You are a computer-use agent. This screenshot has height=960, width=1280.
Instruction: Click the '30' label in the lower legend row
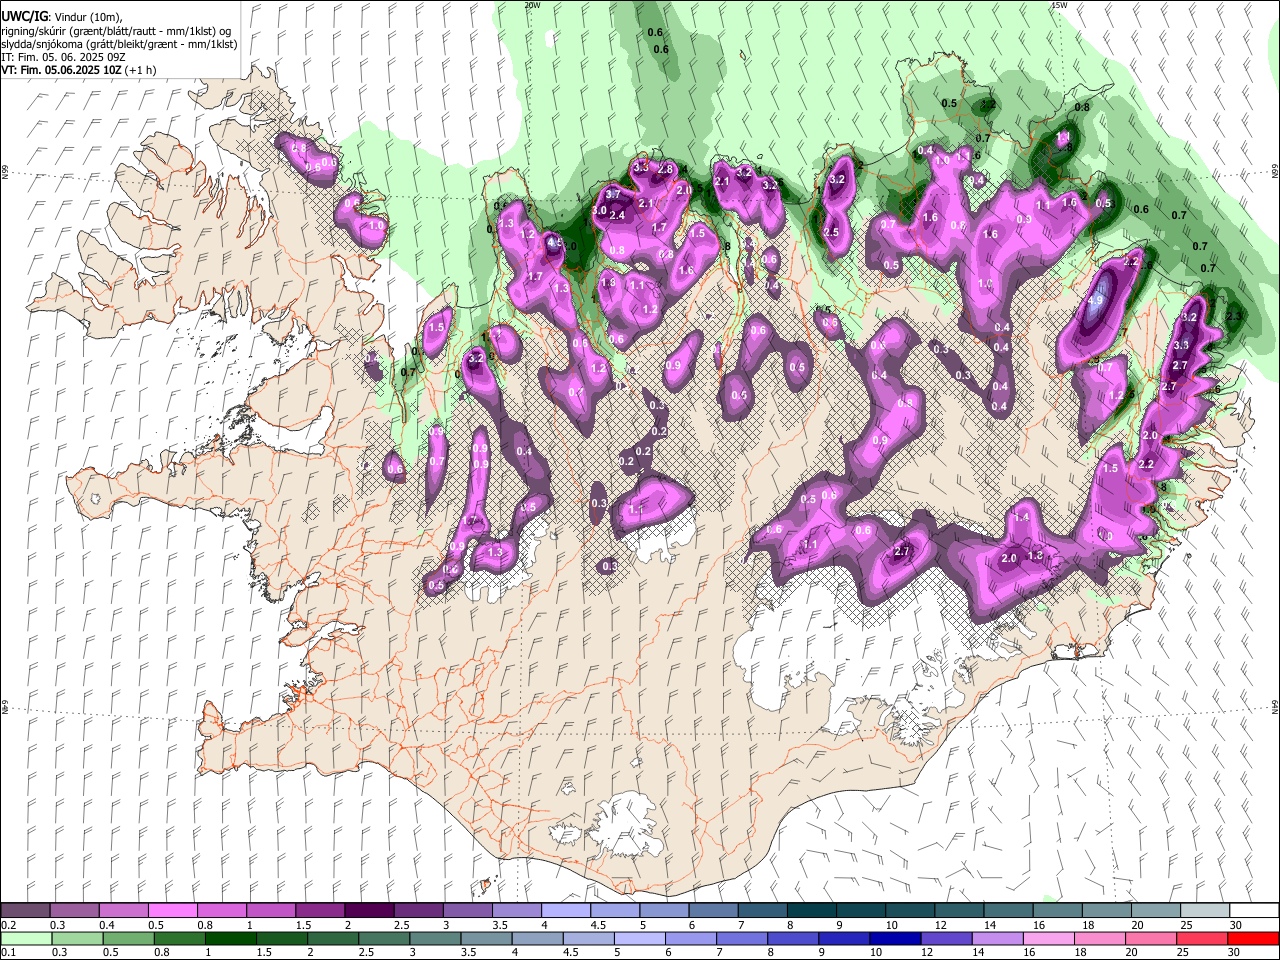click(1235, 953)
